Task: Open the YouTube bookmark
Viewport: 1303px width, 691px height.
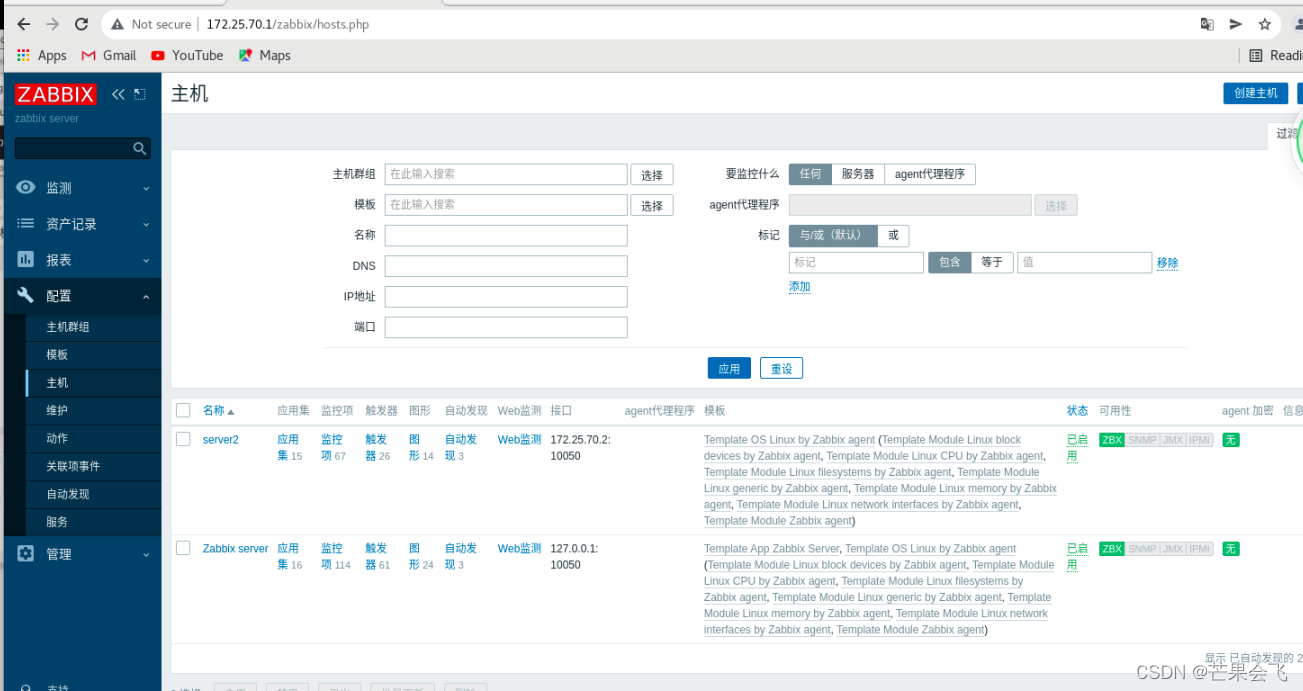Action: point(187,55)
